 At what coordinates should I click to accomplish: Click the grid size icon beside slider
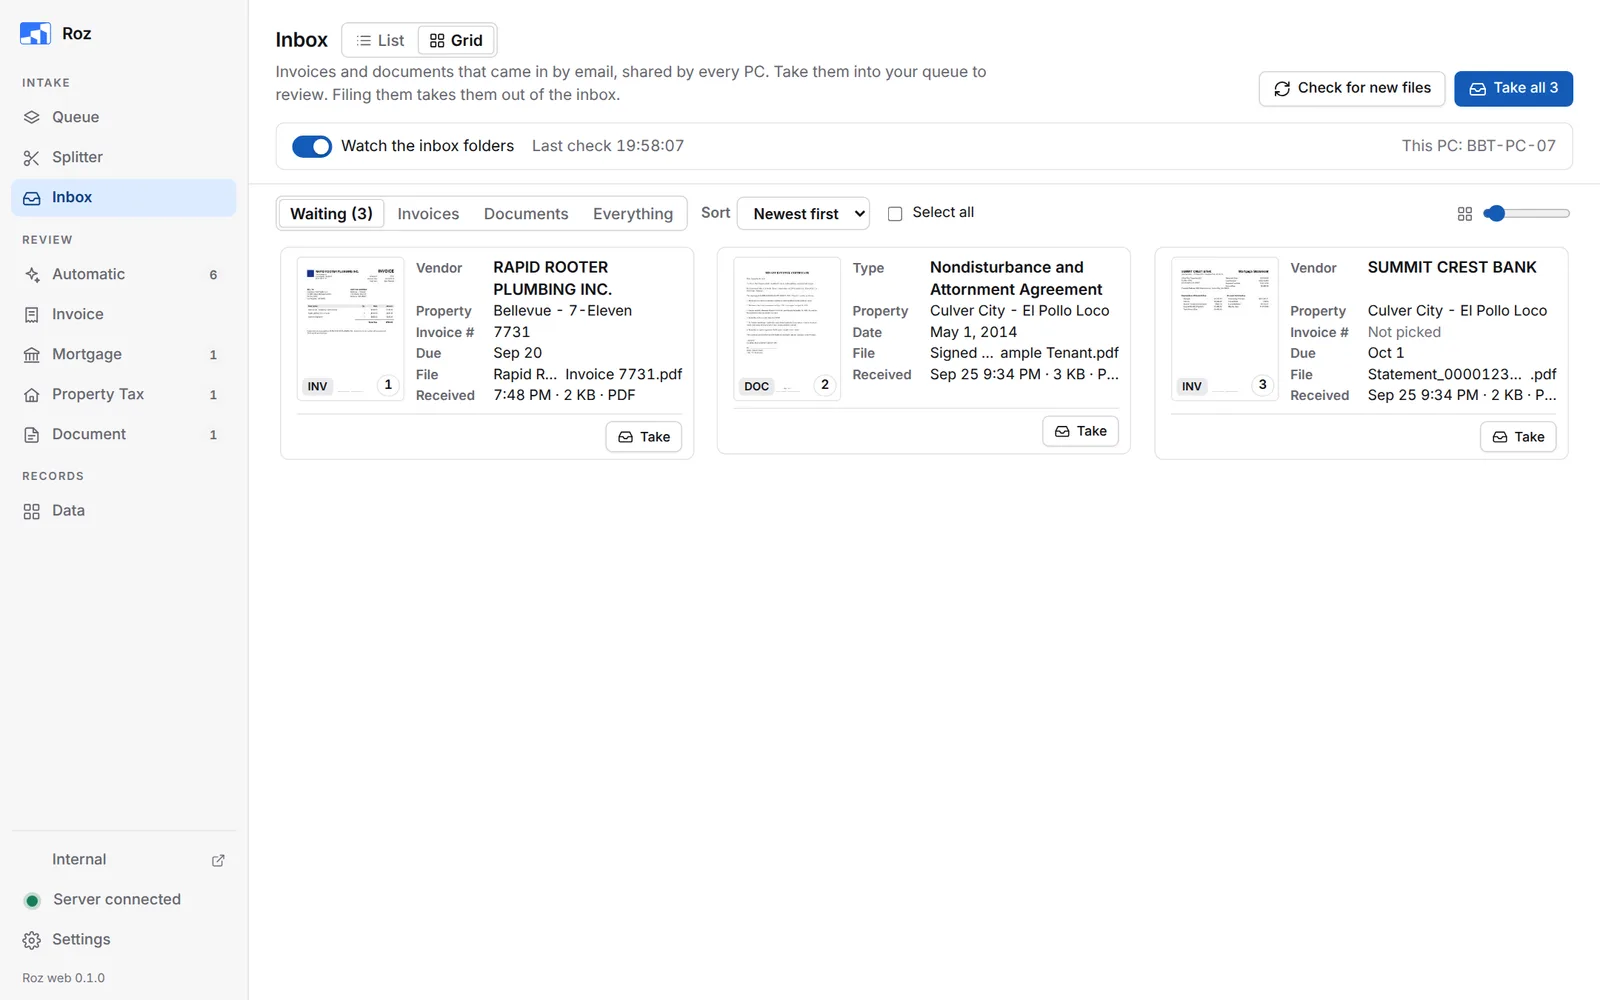[1465, 214]
